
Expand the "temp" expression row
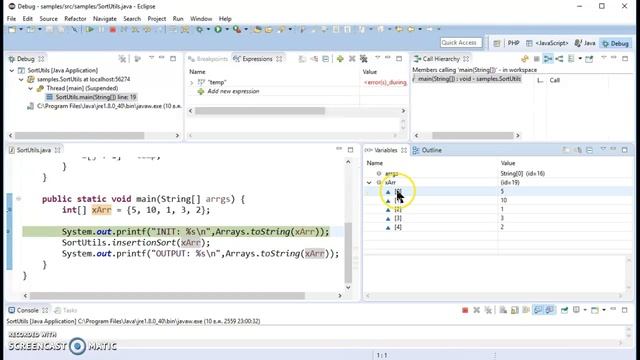(x=192, y=82)
